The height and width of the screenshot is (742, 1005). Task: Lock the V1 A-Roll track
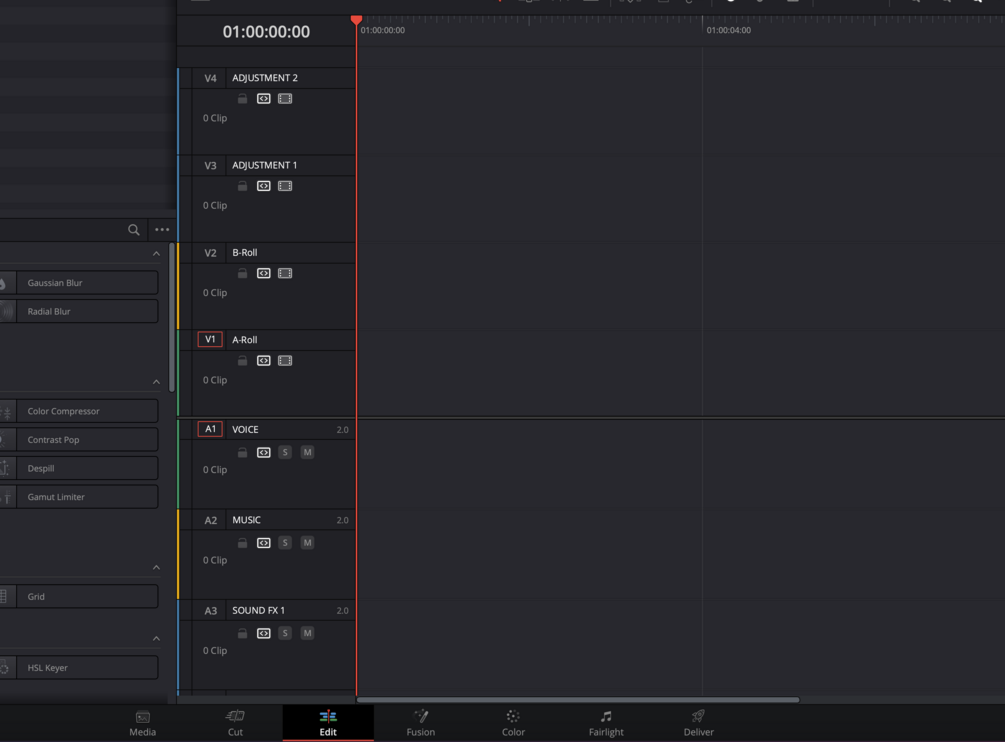point(242,361)
